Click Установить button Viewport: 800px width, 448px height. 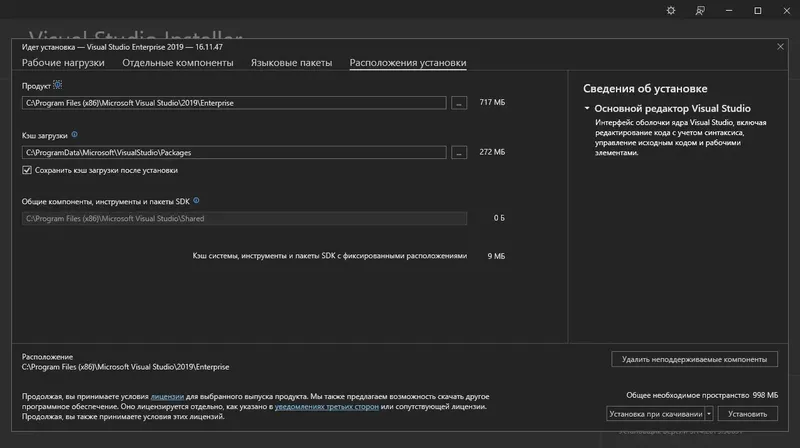[x=747, y=414]
